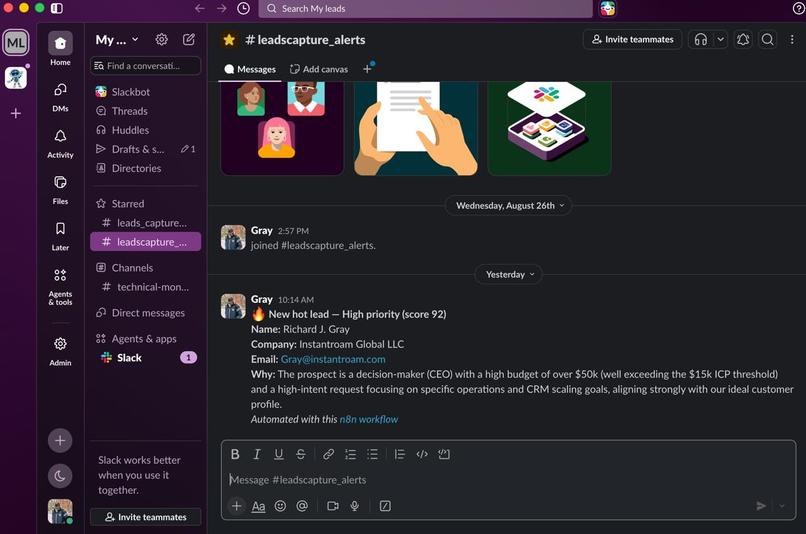The image size is (806, 534).
Task: Open the emoji picker
Action: coord(280,506)
